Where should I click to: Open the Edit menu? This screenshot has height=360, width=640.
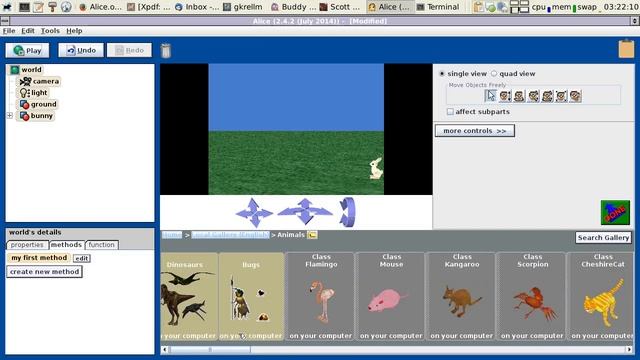[x=28, y=31]
